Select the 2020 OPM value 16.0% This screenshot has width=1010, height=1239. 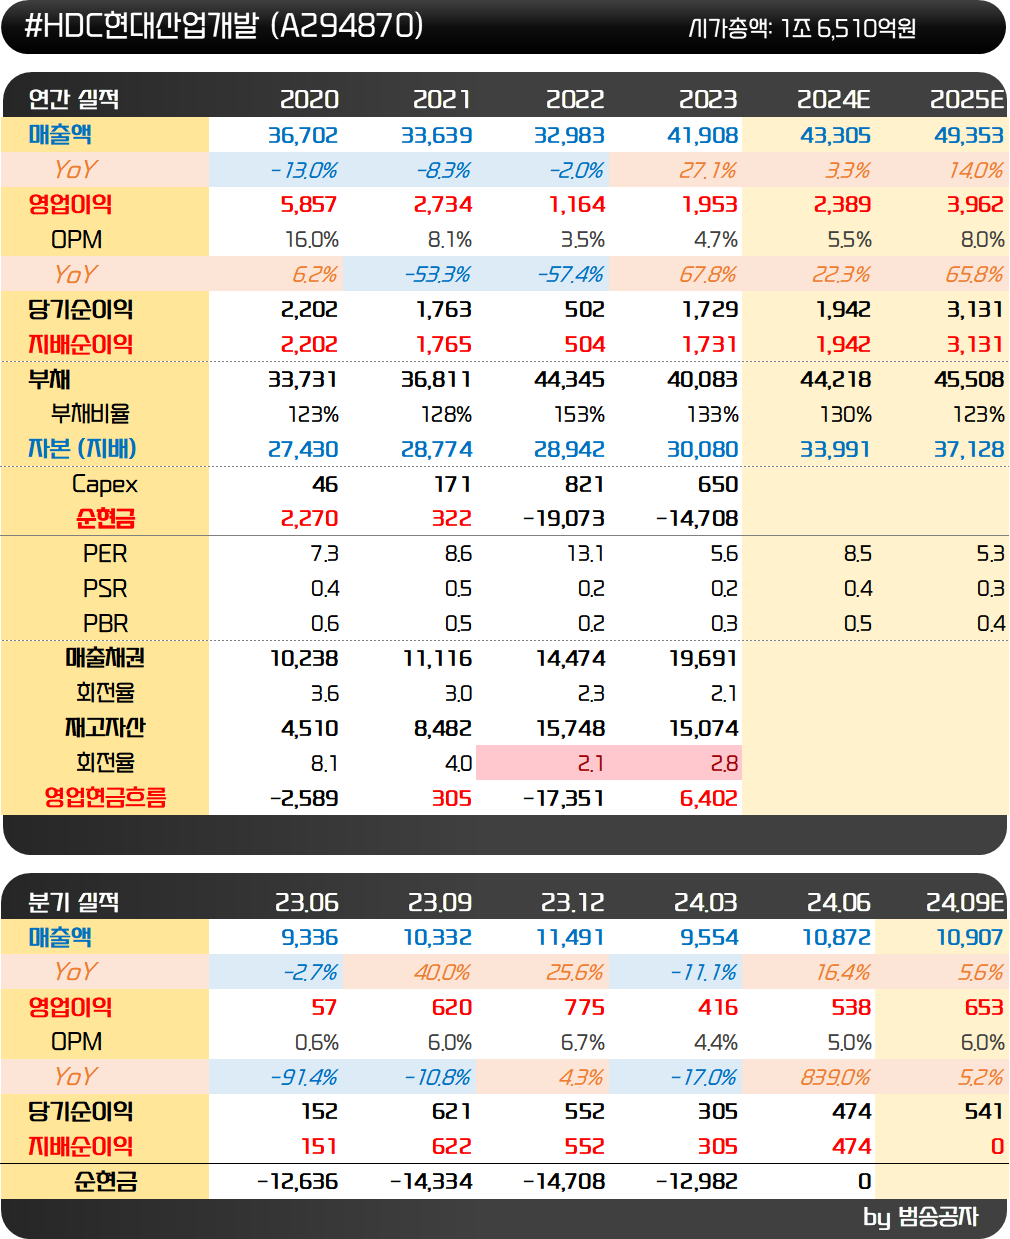tap(312, 240)
